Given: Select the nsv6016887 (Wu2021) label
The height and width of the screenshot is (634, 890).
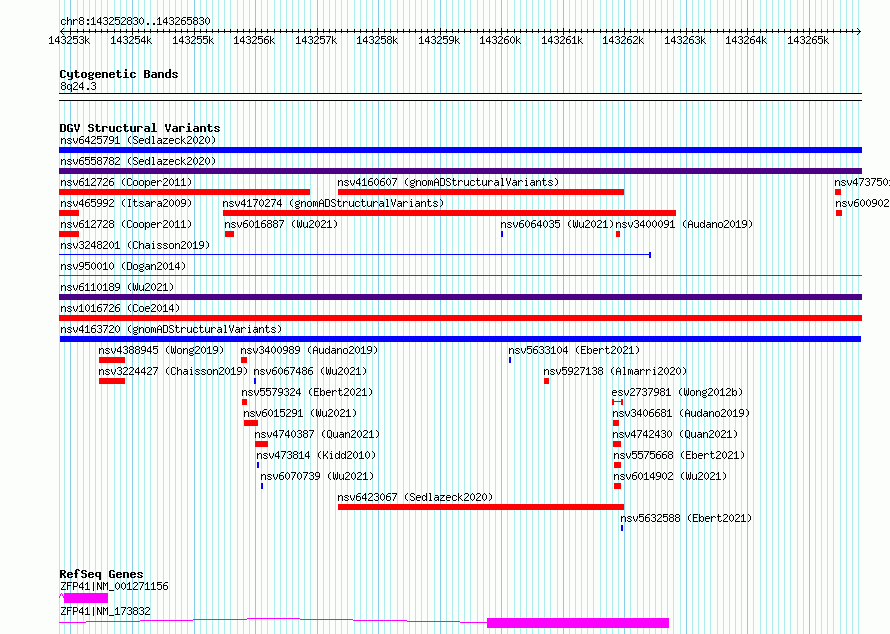Looking at the screenshot, I should [x=281, y=224].
